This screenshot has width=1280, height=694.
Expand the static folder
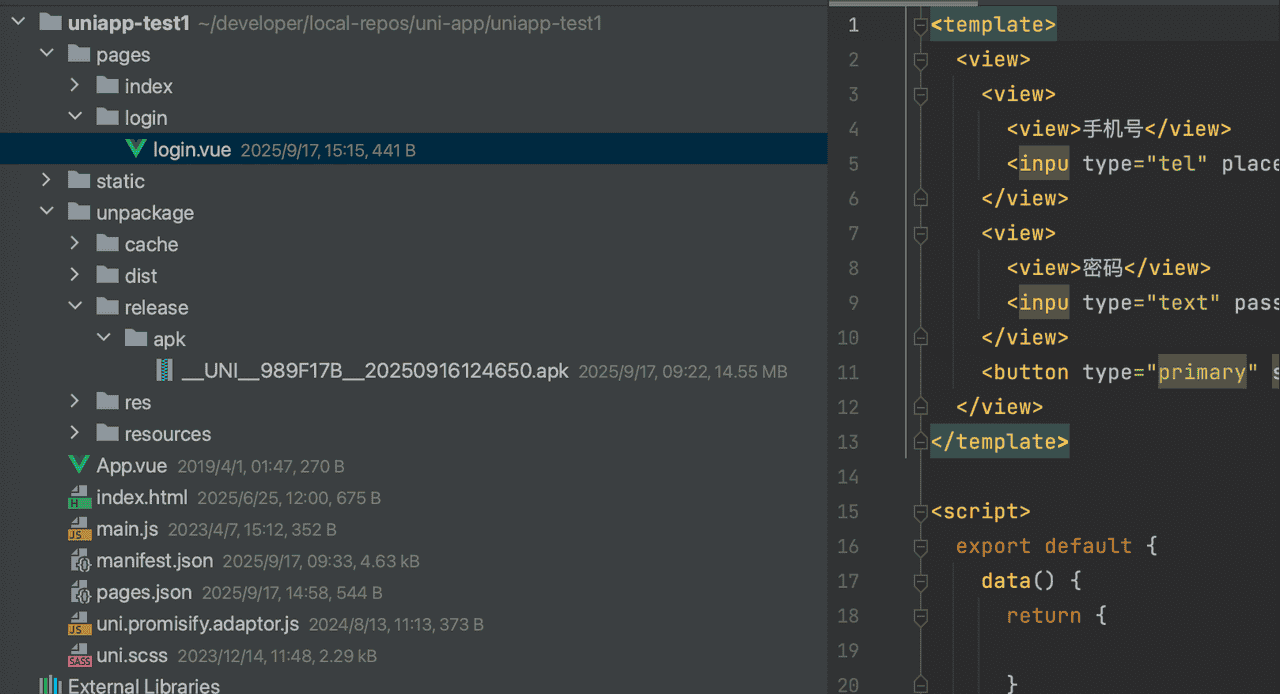[x=46, y=181]
